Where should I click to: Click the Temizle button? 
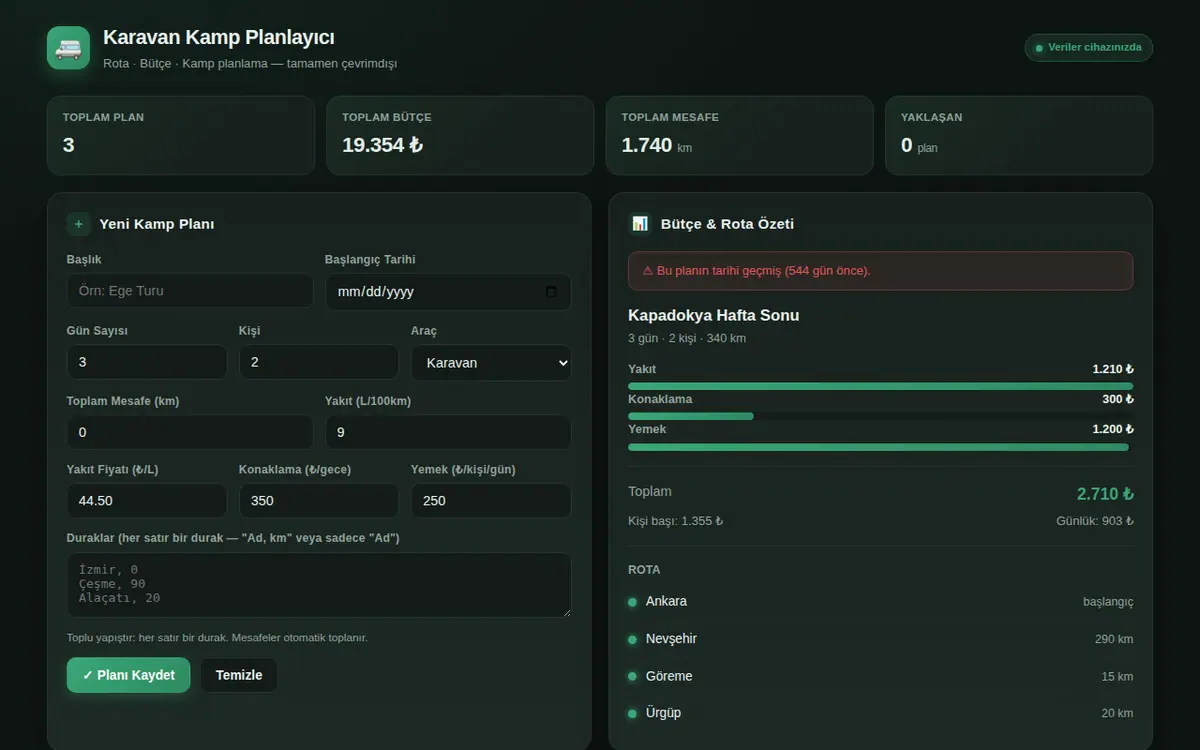[x=239, y=675]
